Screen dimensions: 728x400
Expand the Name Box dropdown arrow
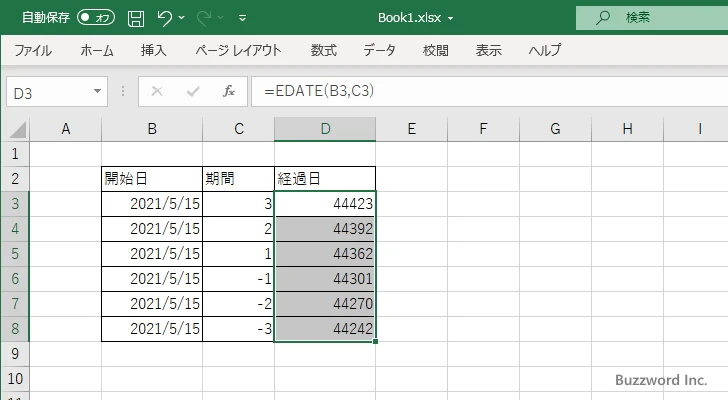98,91
